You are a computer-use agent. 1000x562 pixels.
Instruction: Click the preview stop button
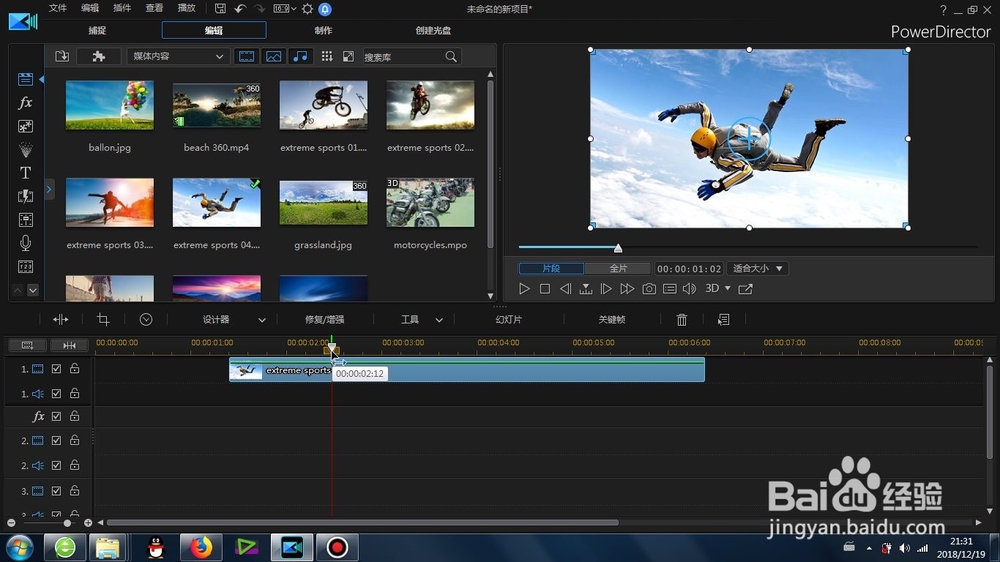click(545, 289)
